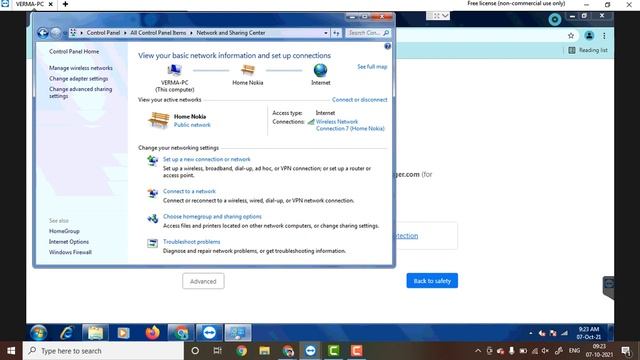Open Windows Explorer folder on remote taskbar
640x360 pixels.
tap(95, 333)
